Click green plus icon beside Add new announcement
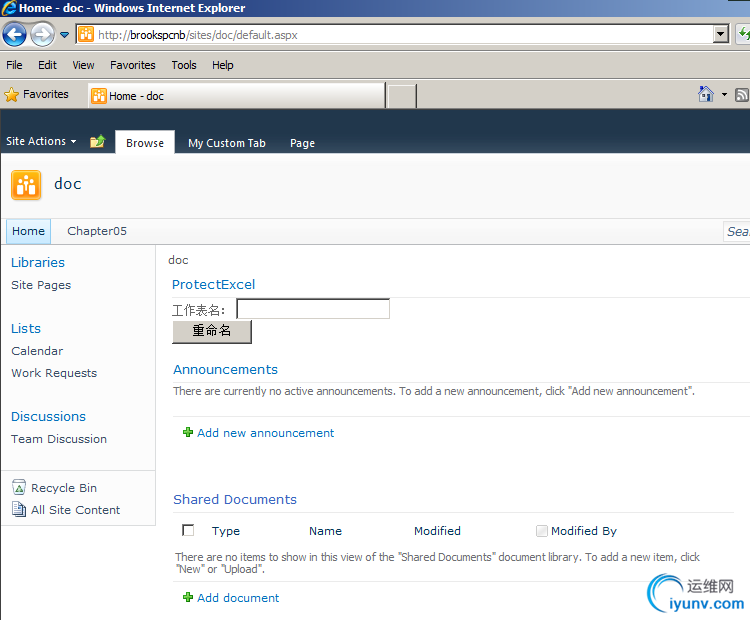Screen dimensions: 750x620 188,432
